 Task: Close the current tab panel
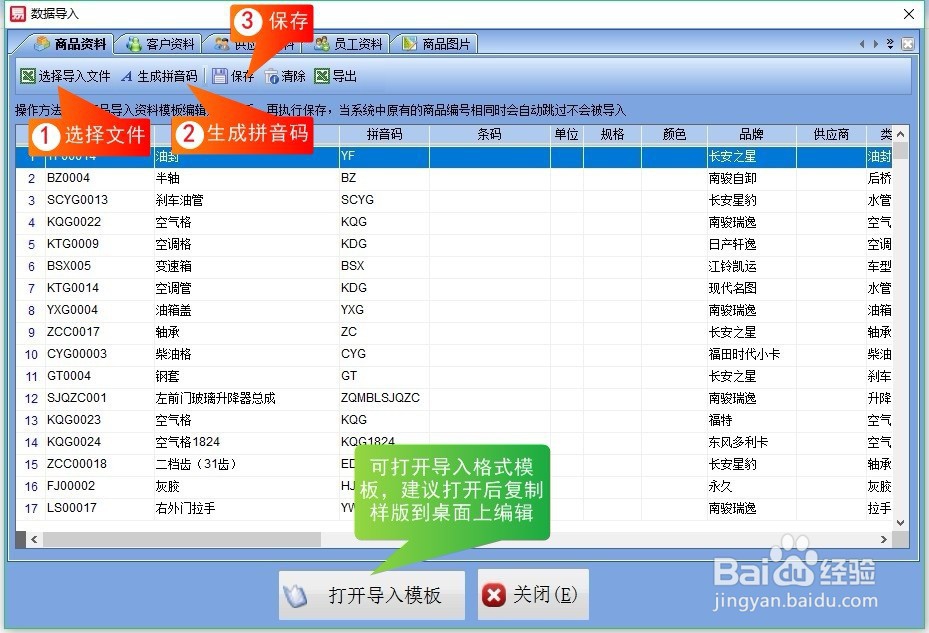pos(908,44)
